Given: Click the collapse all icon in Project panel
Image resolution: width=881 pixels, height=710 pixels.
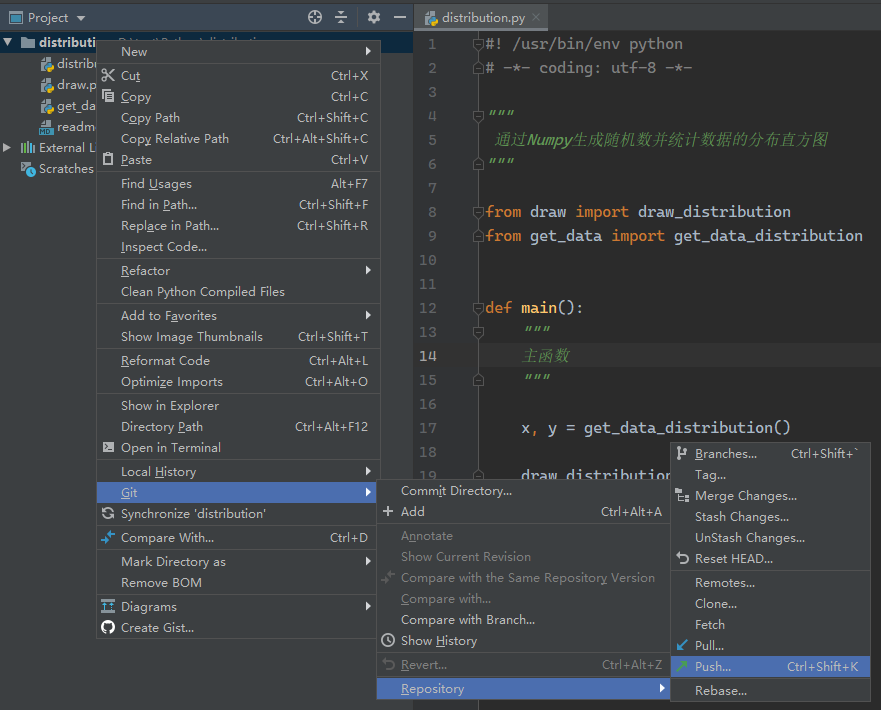Looking at the screenshot, I should [x=341, y=17].
